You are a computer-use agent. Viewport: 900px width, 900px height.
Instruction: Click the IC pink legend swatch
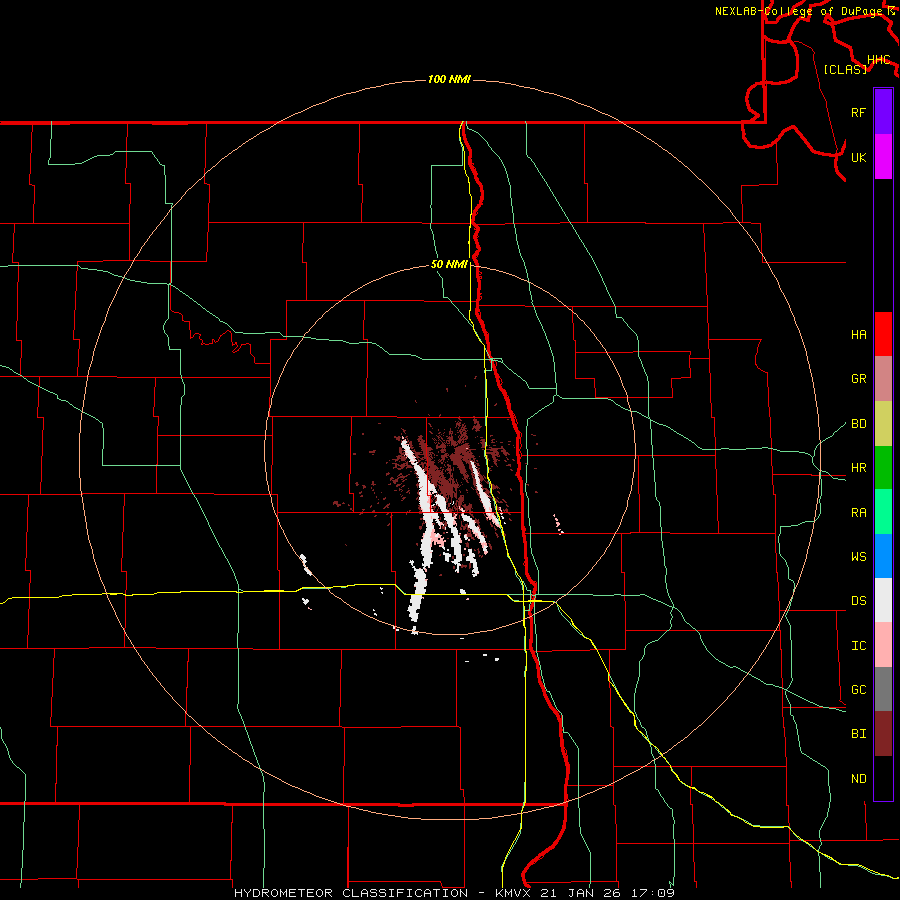883,645
